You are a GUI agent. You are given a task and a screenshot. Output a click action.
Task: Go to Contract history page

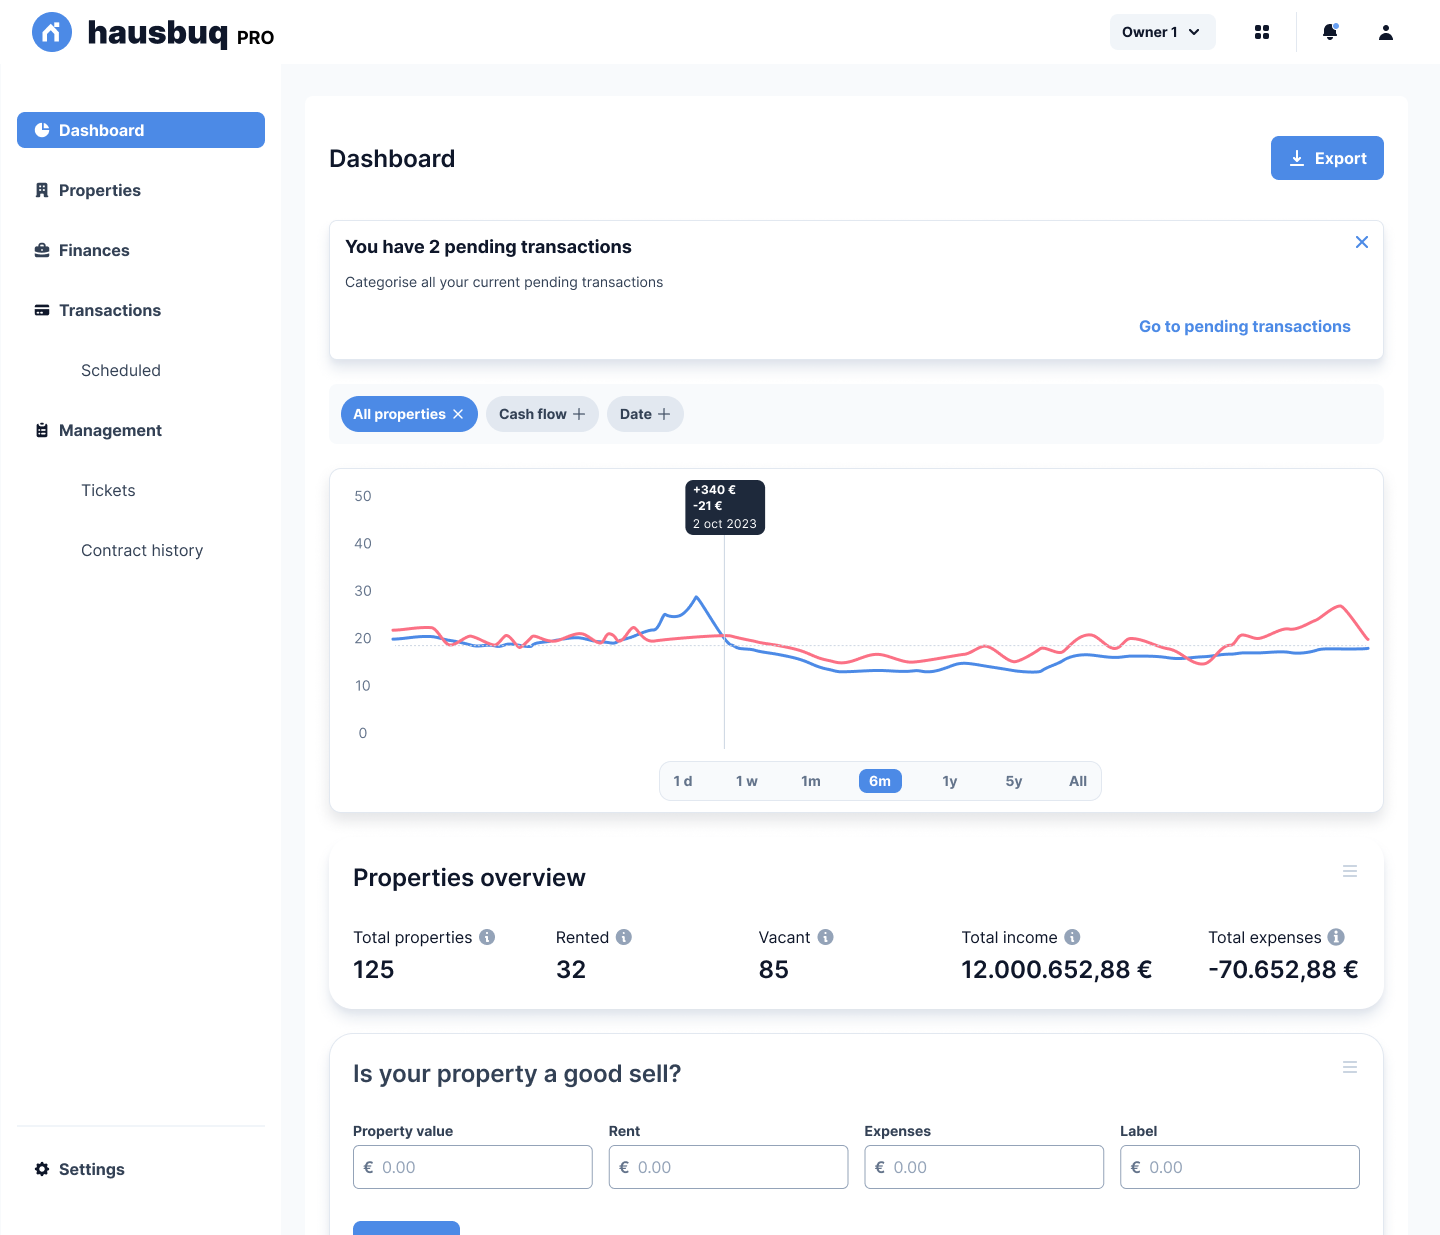142,550
